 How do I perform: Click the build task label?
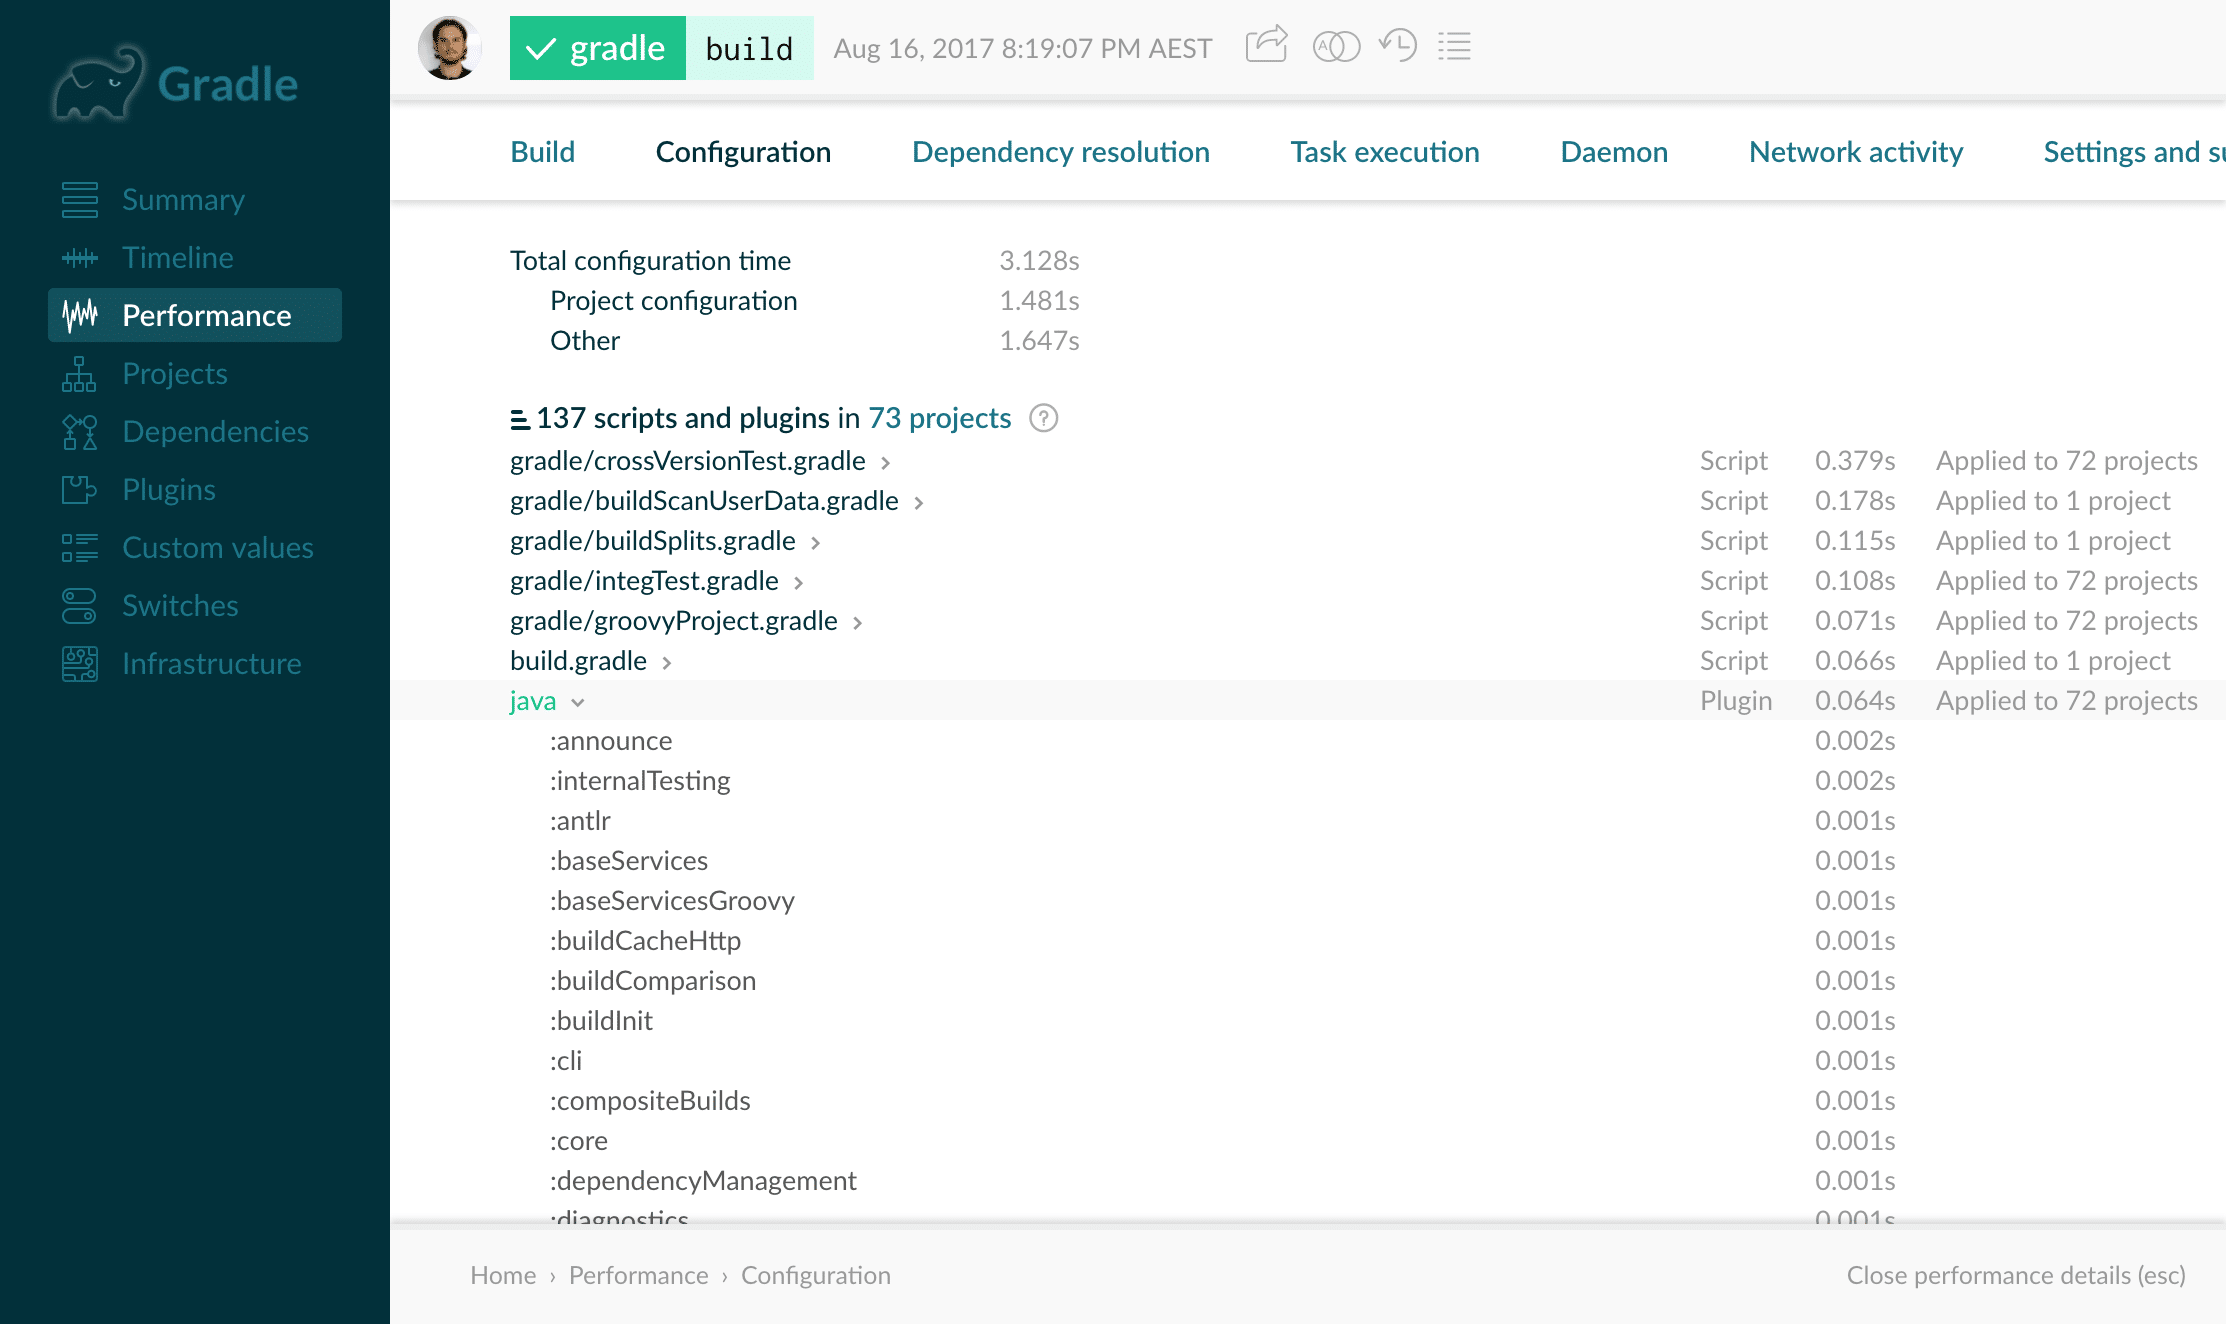click(x=750, y=48)
